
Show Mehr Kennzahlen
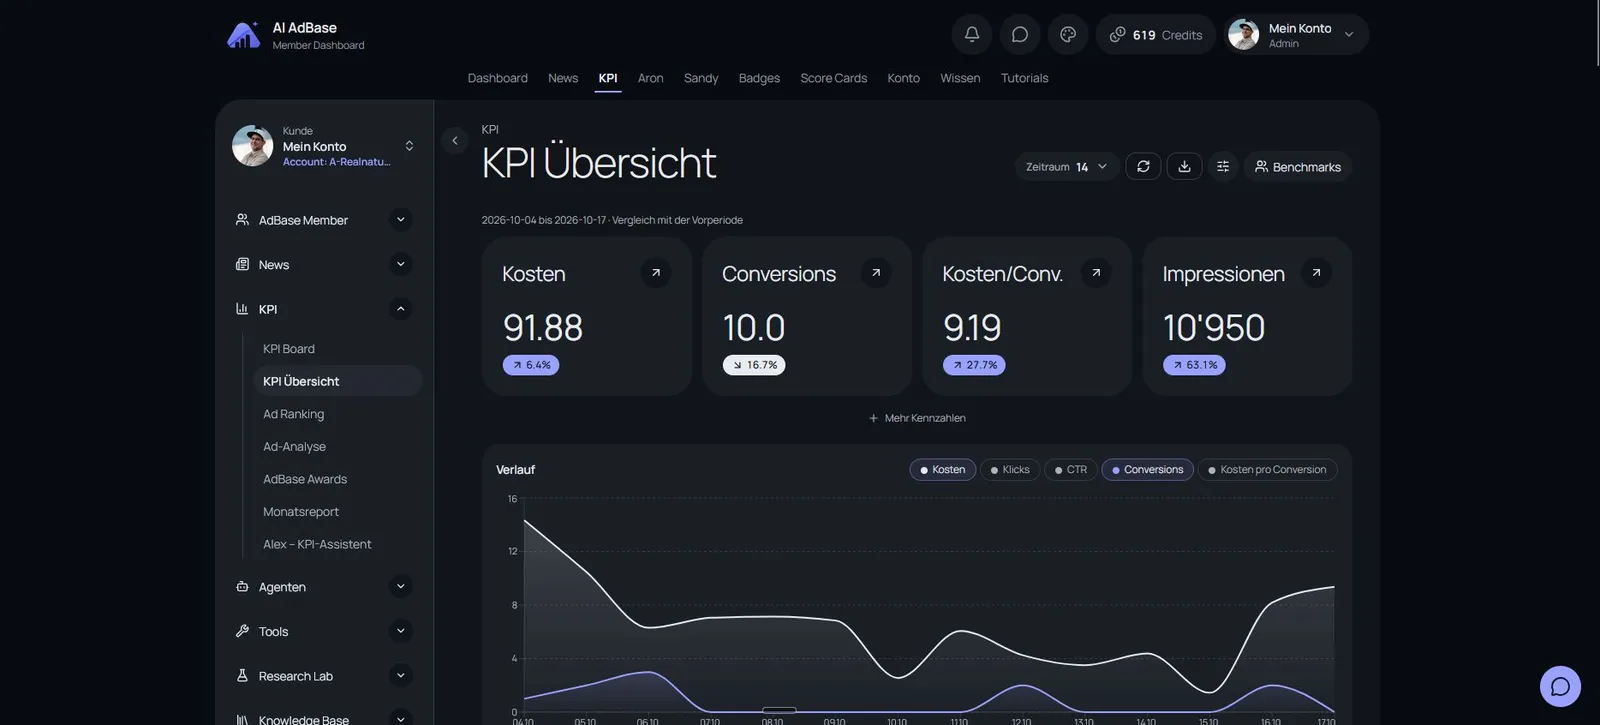tap(917, 418)
